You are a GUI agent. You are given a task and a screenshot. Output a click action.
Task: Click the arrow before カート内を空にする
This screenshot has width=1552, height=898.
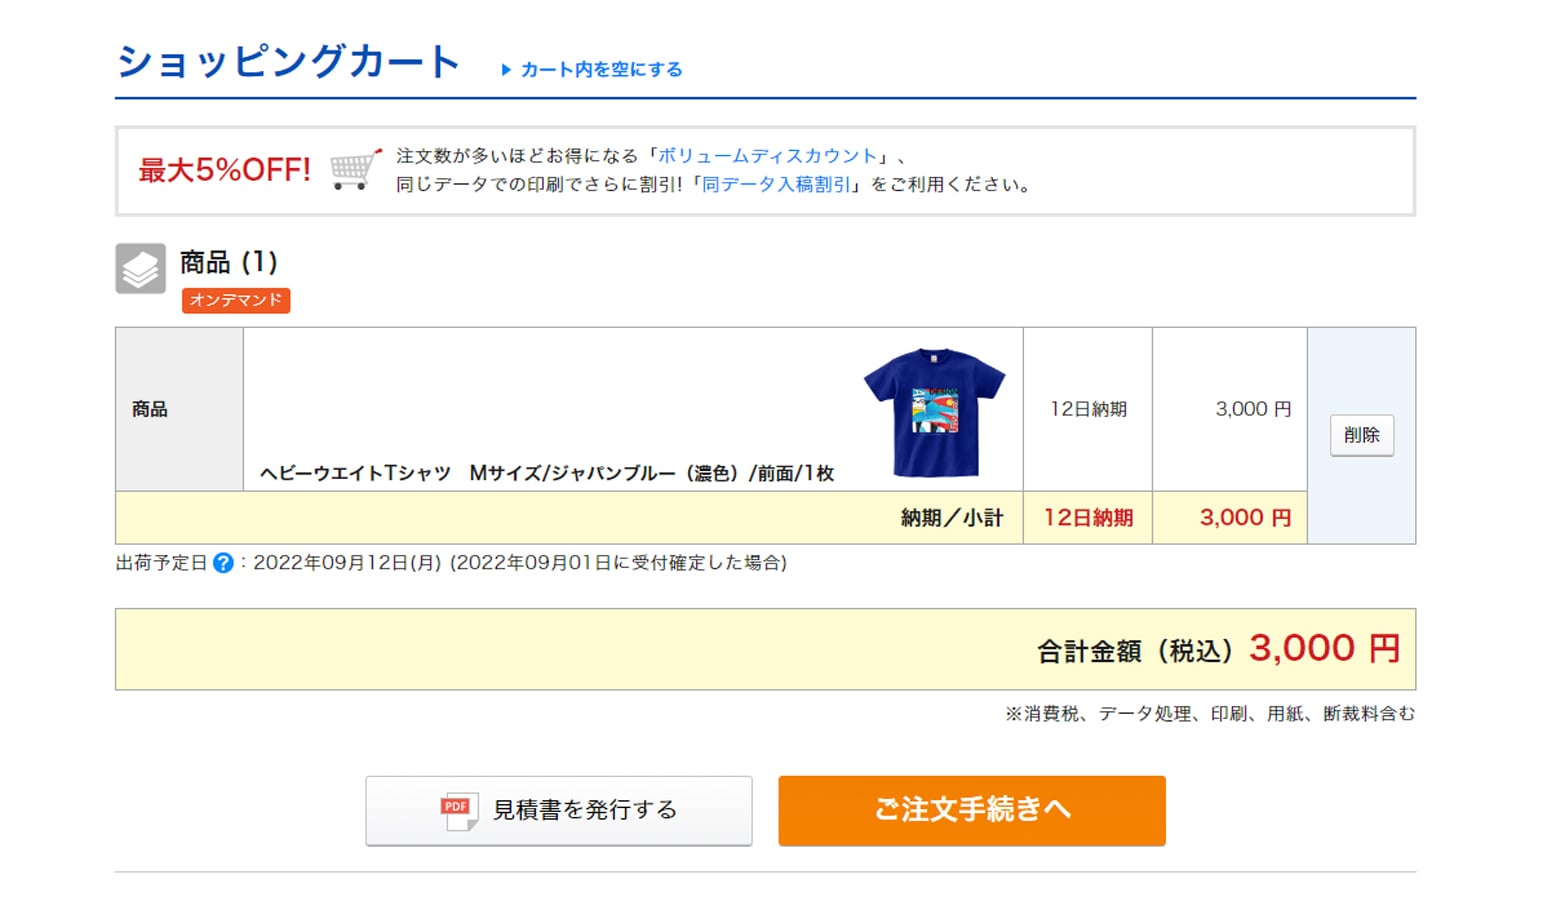click(x=506, y=70)
